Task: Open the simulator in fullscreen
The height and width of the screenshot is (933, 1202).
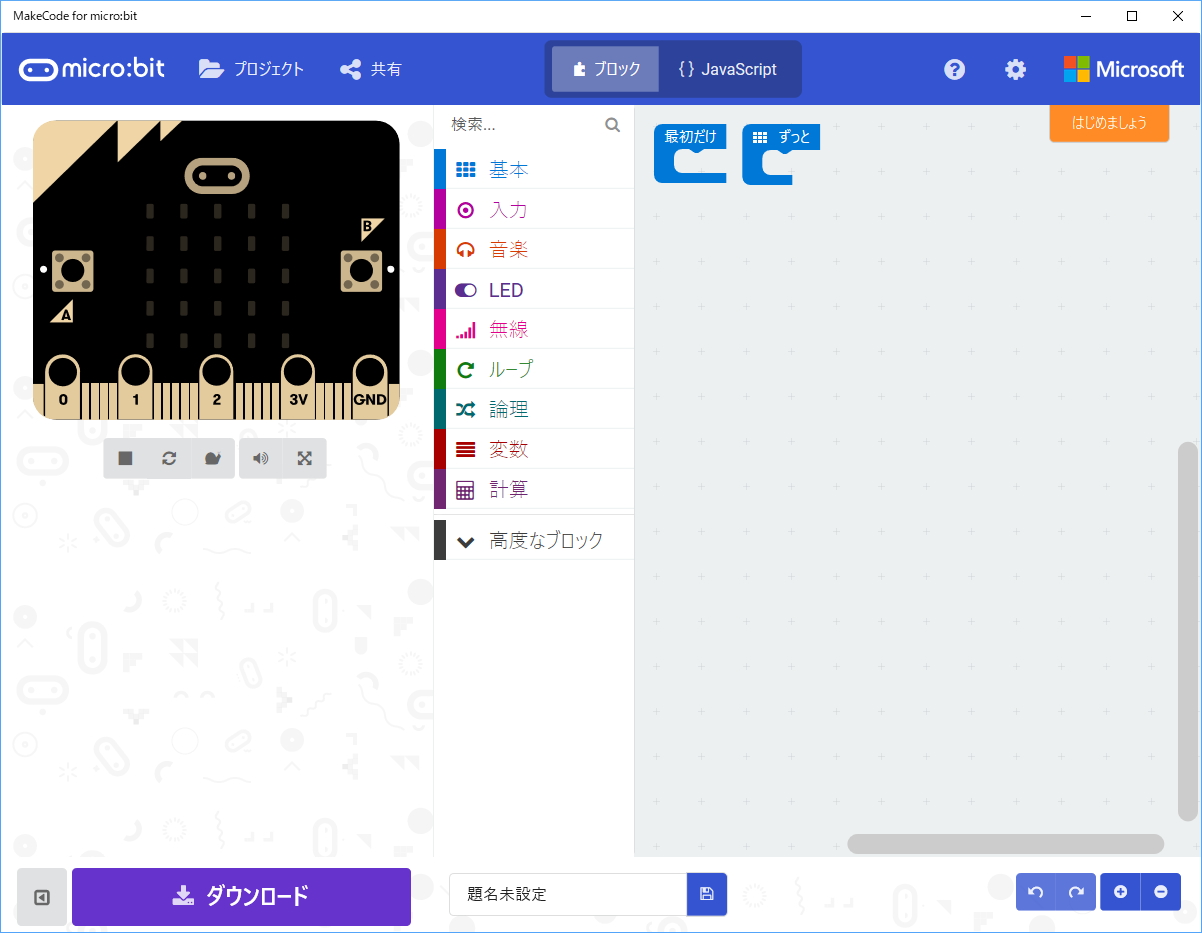Action: click(305, 458)
